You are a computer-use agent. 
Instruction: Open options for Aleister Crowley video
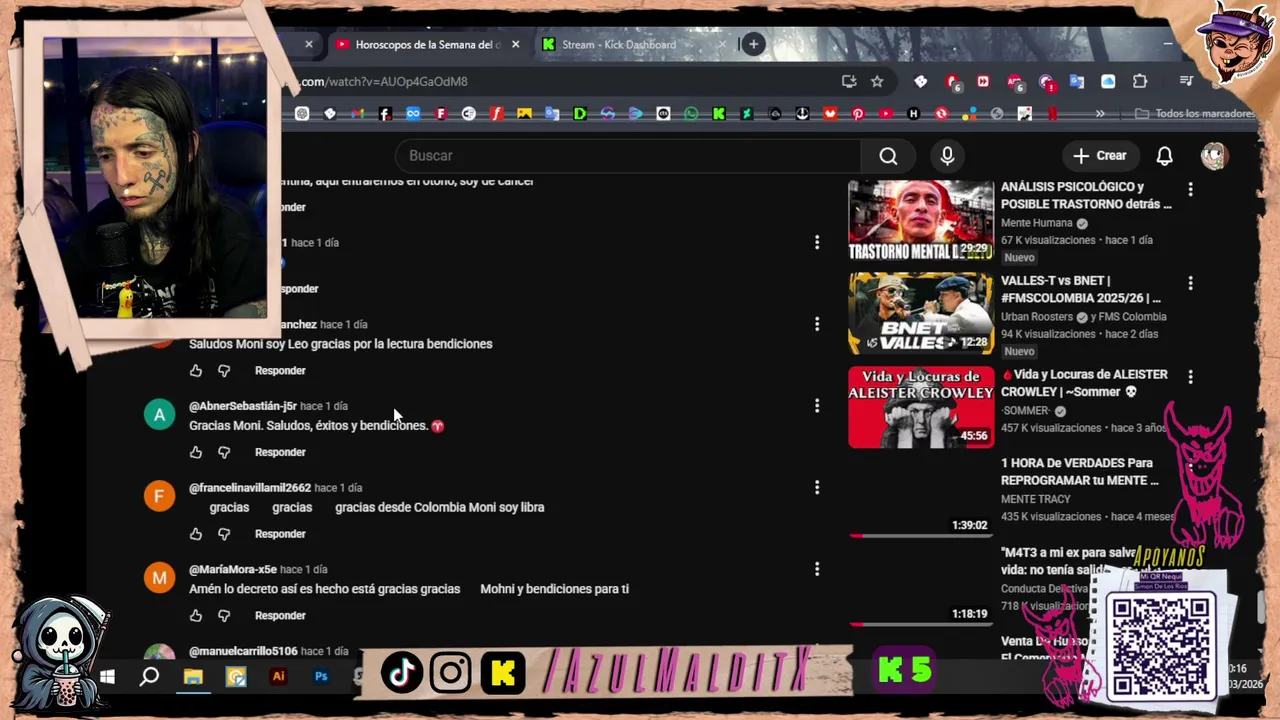click(x=1190, y=377)
